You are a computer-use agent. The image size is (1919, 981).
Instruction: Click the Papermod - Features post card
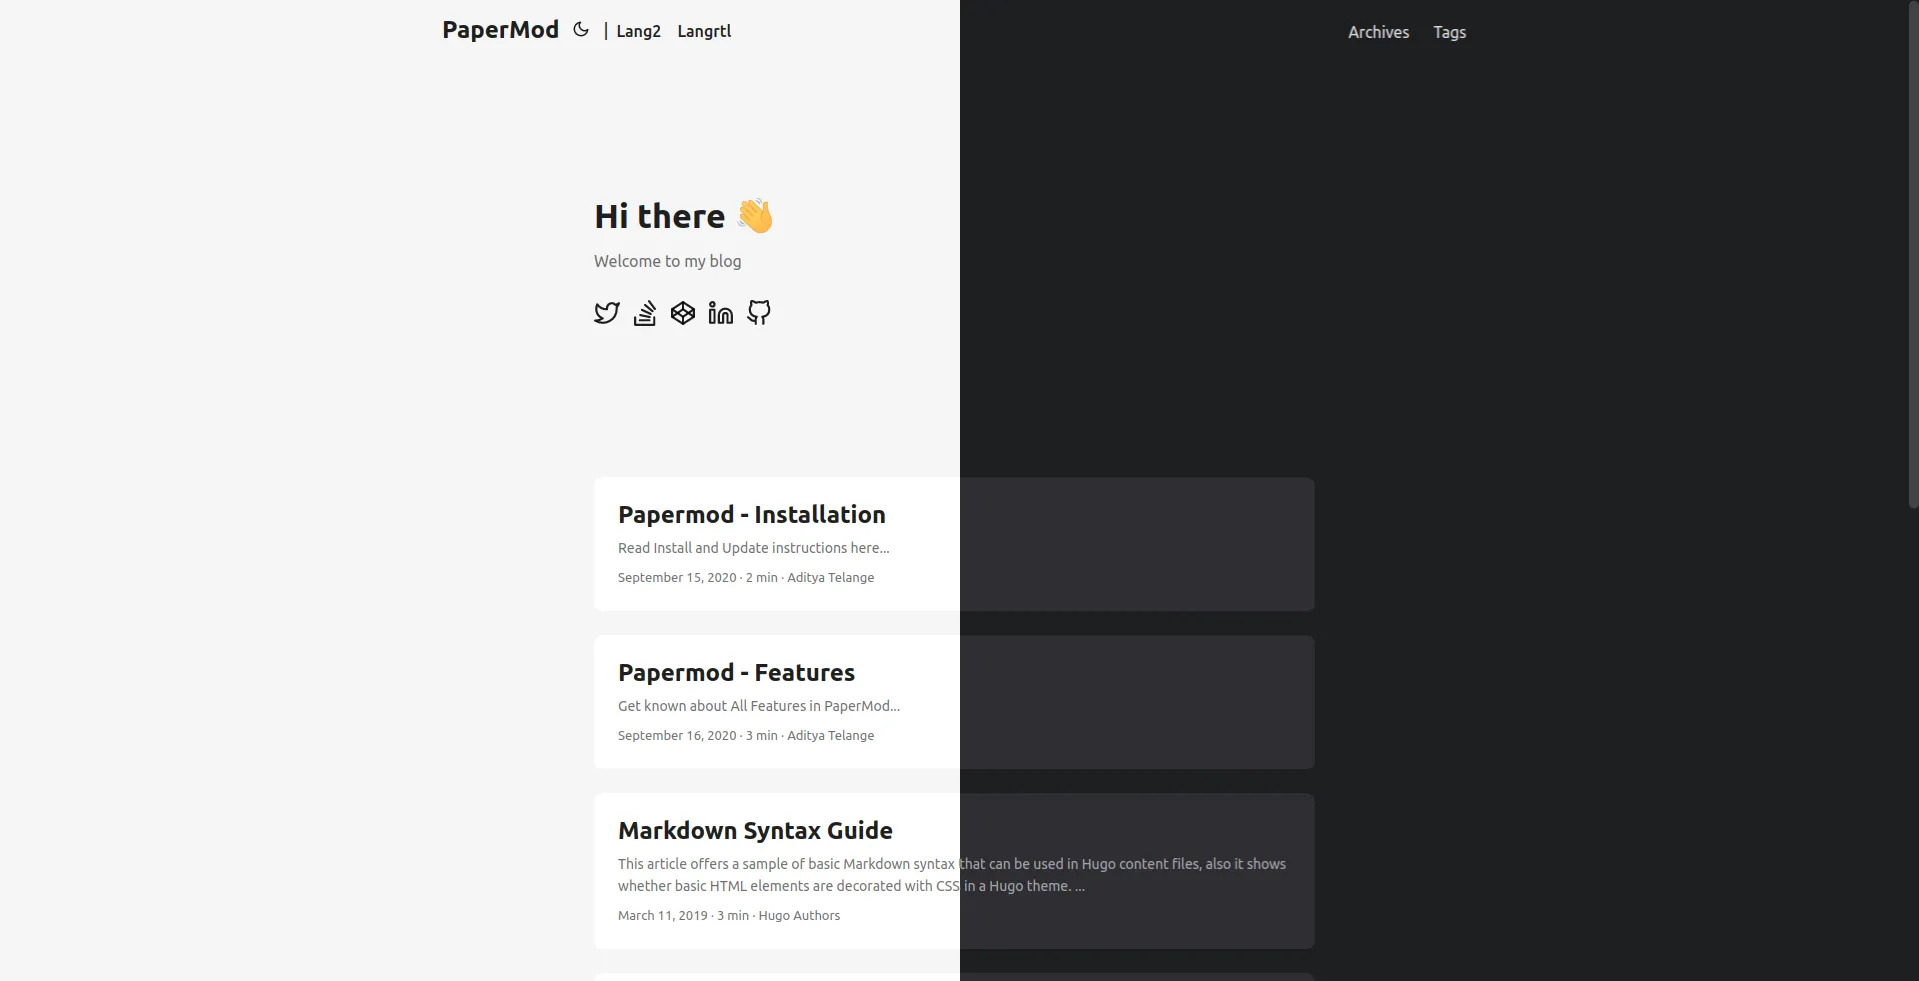[850, 701]
